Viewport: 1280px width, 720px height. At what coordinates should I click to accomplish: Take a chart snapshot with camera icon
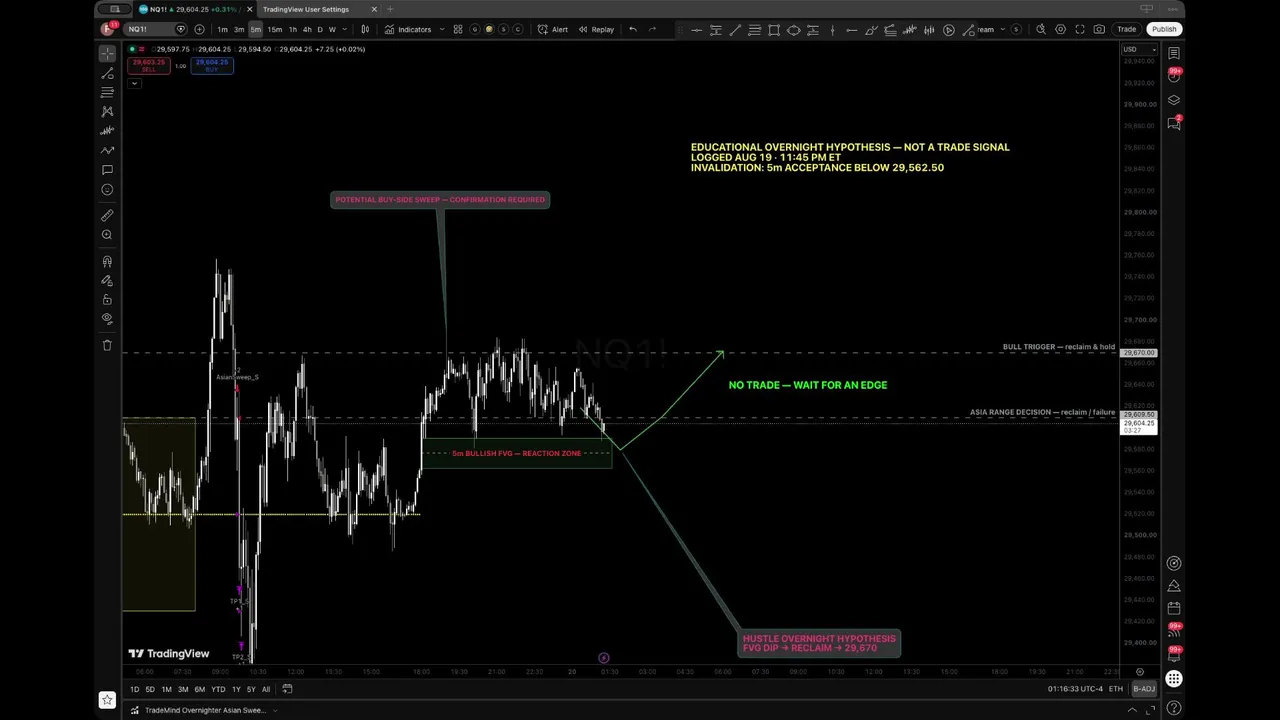(1099, 29)
